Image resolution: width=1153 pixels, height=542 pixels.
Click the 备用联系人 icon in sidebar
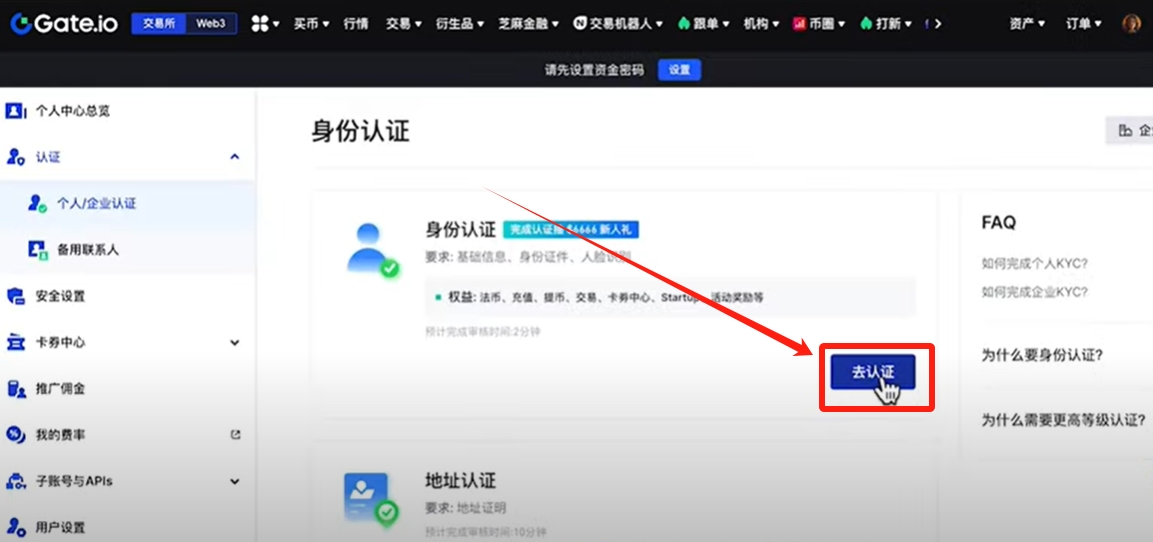pyautogui.click(x=37, y=250)
